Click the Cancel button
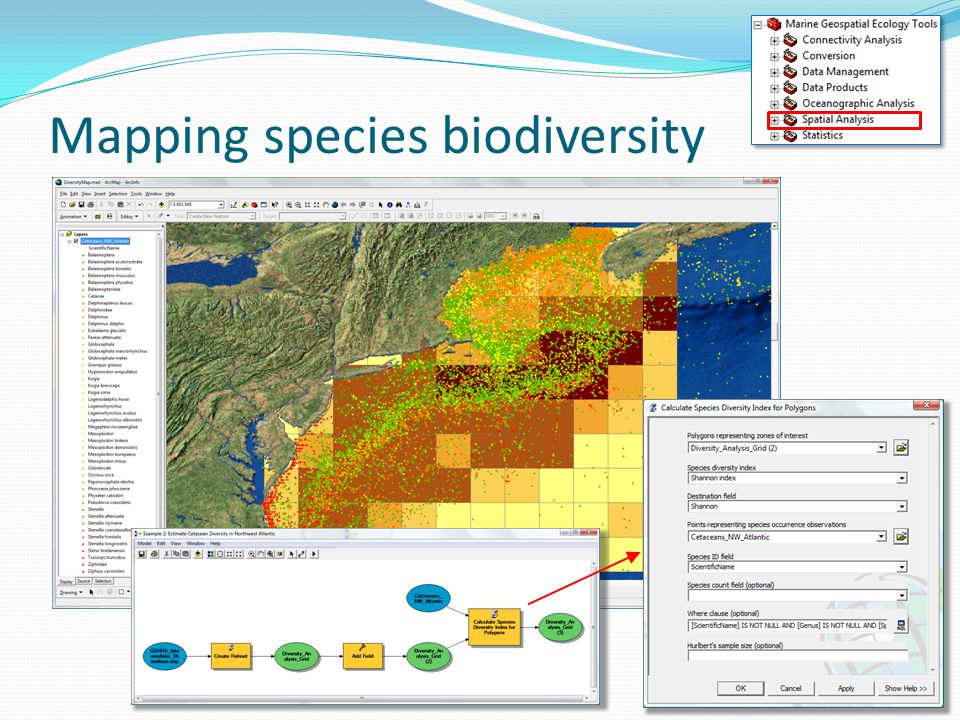This screenshot has width=960, height=720. pyautogui.click(x=790, y=688)
